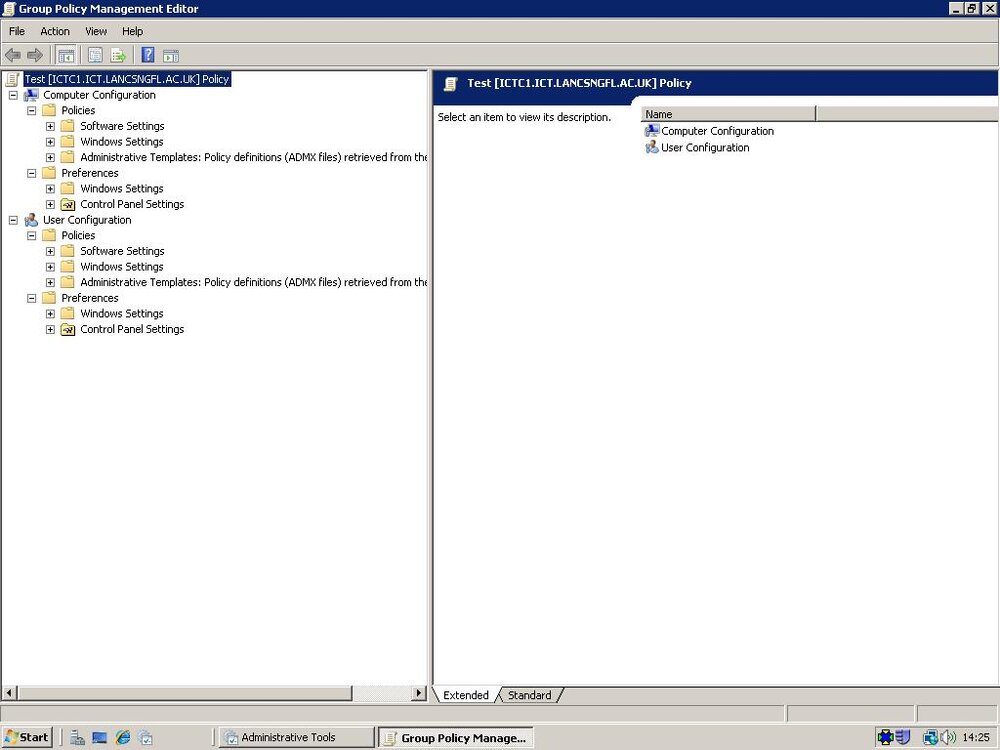Toggle the Show/Hide Console Tree toolbar icon

[x=66, y=55]
